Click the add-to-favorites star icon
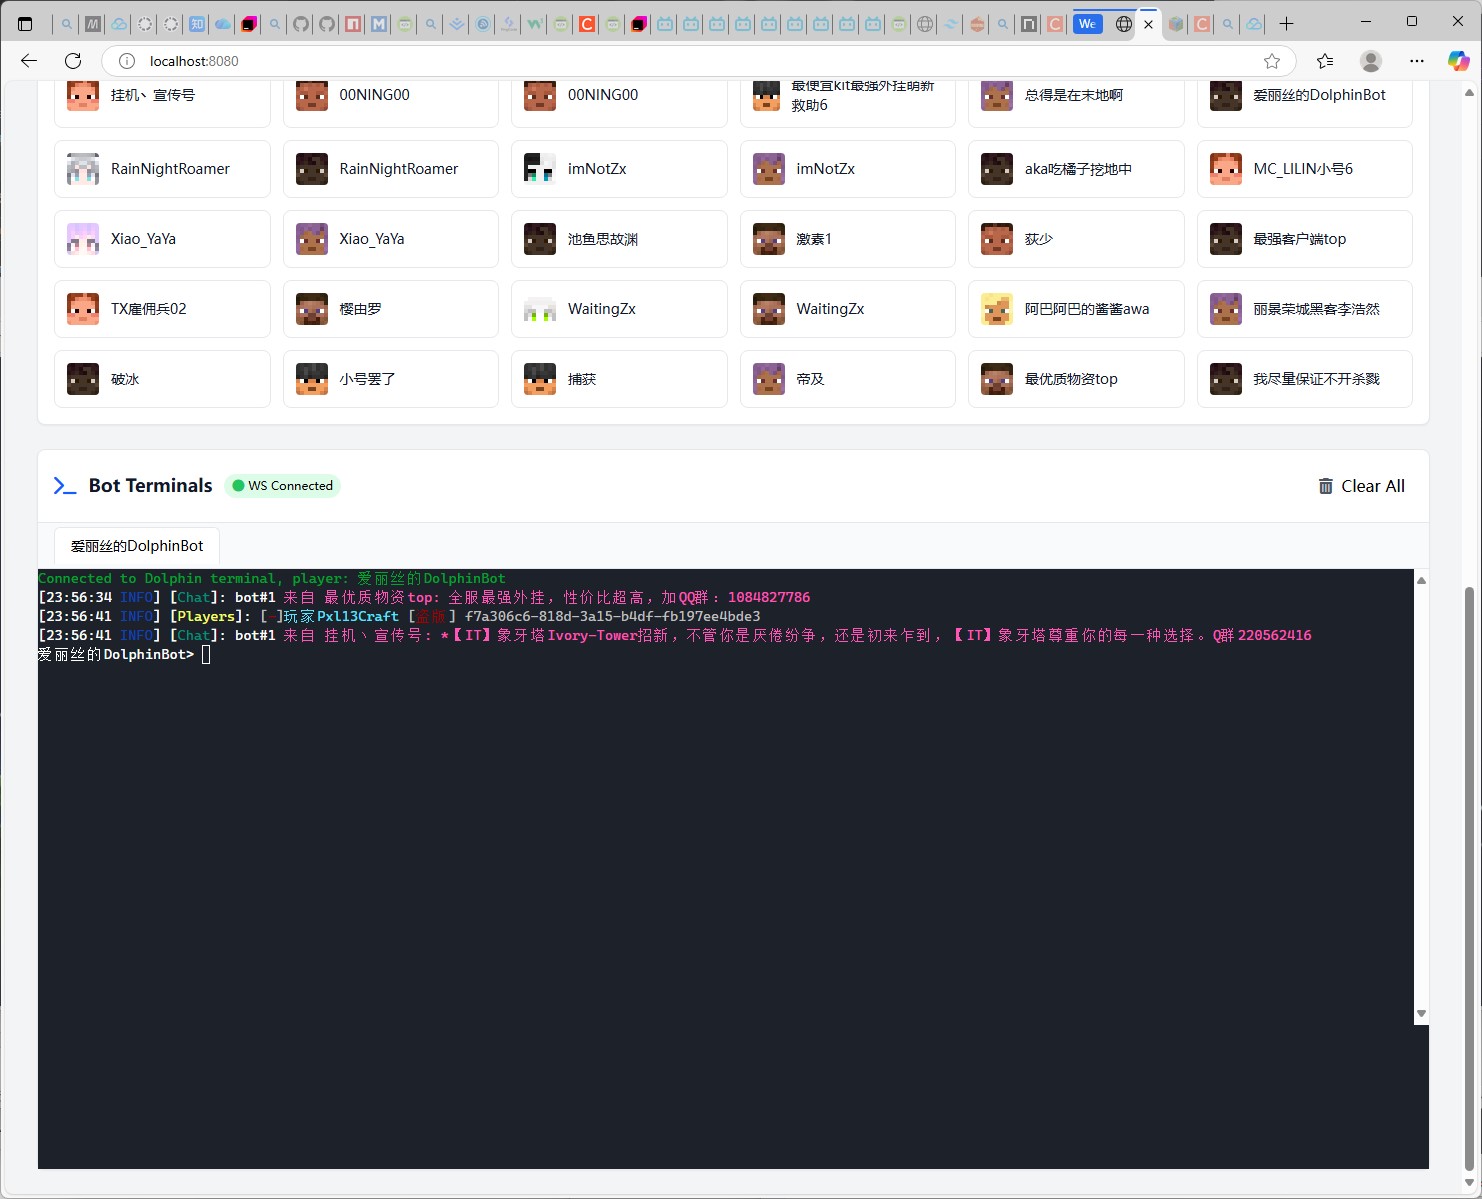Image resolution: width=1482 pixels, height=1199 pixels. click(1271, 61)
